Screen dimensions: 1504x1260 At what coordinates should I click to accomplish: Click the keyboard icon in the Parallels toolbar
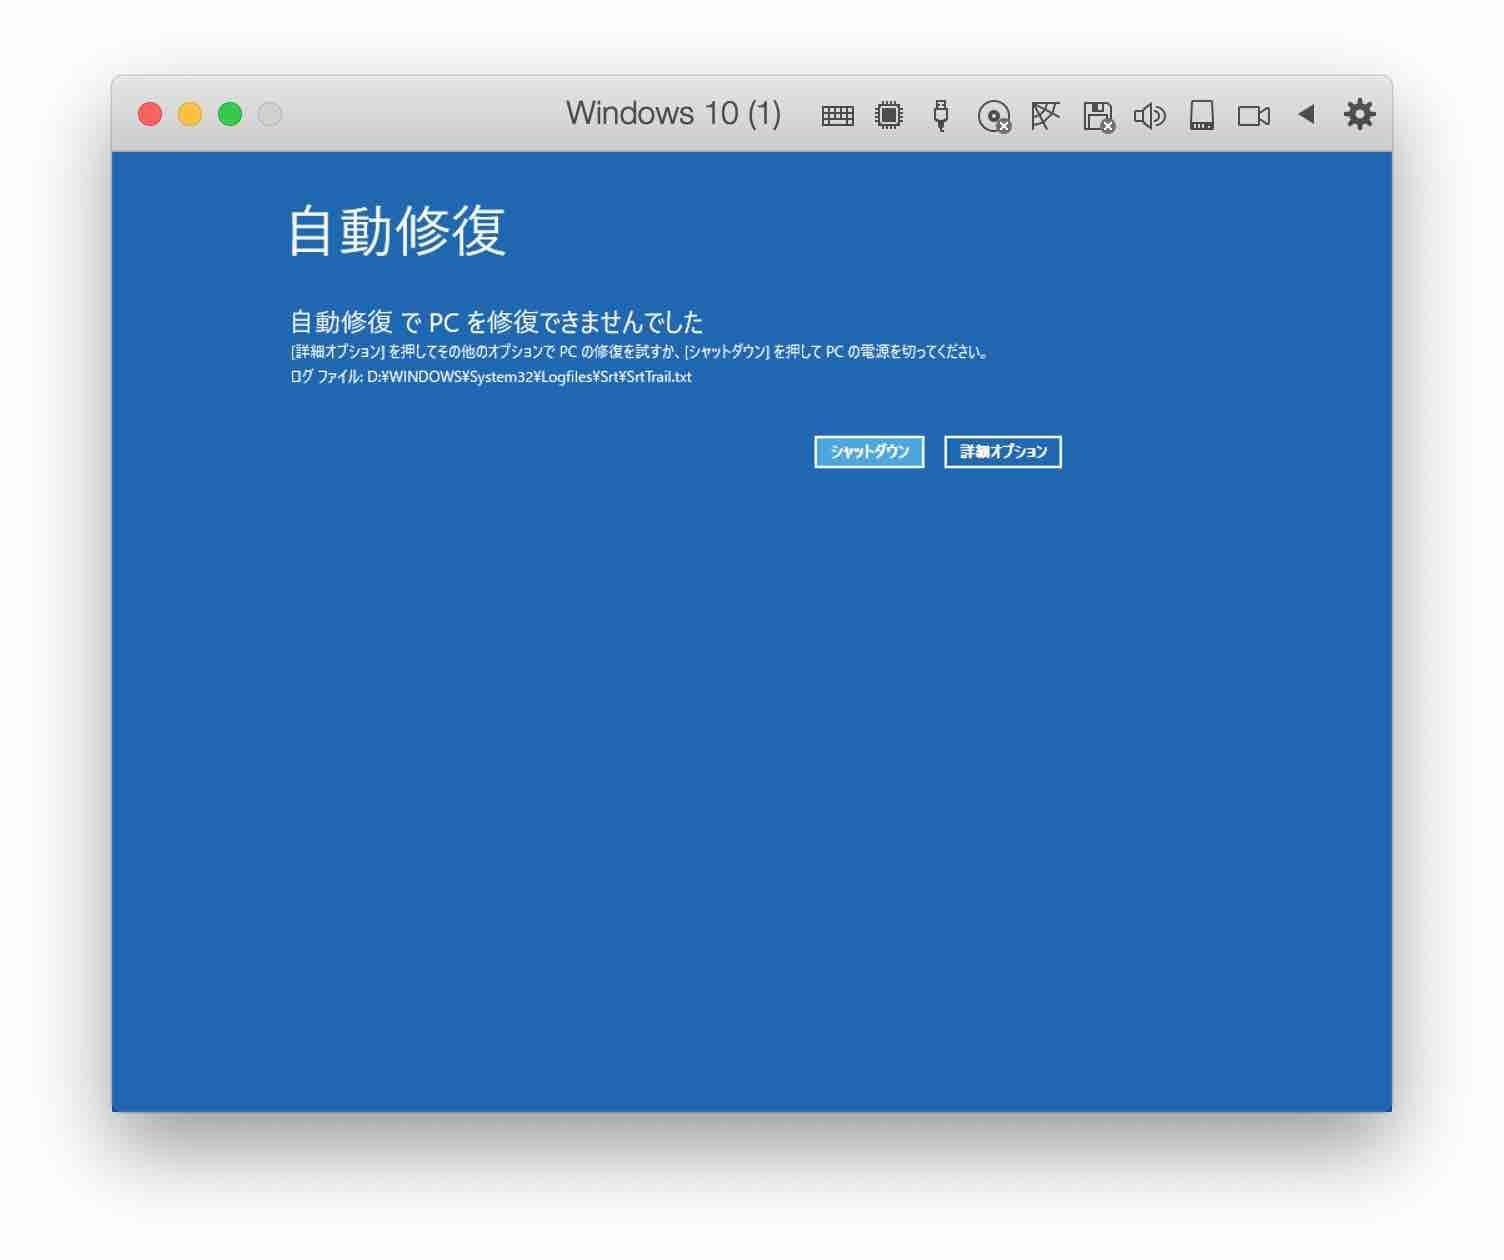(x=837, y=116)
